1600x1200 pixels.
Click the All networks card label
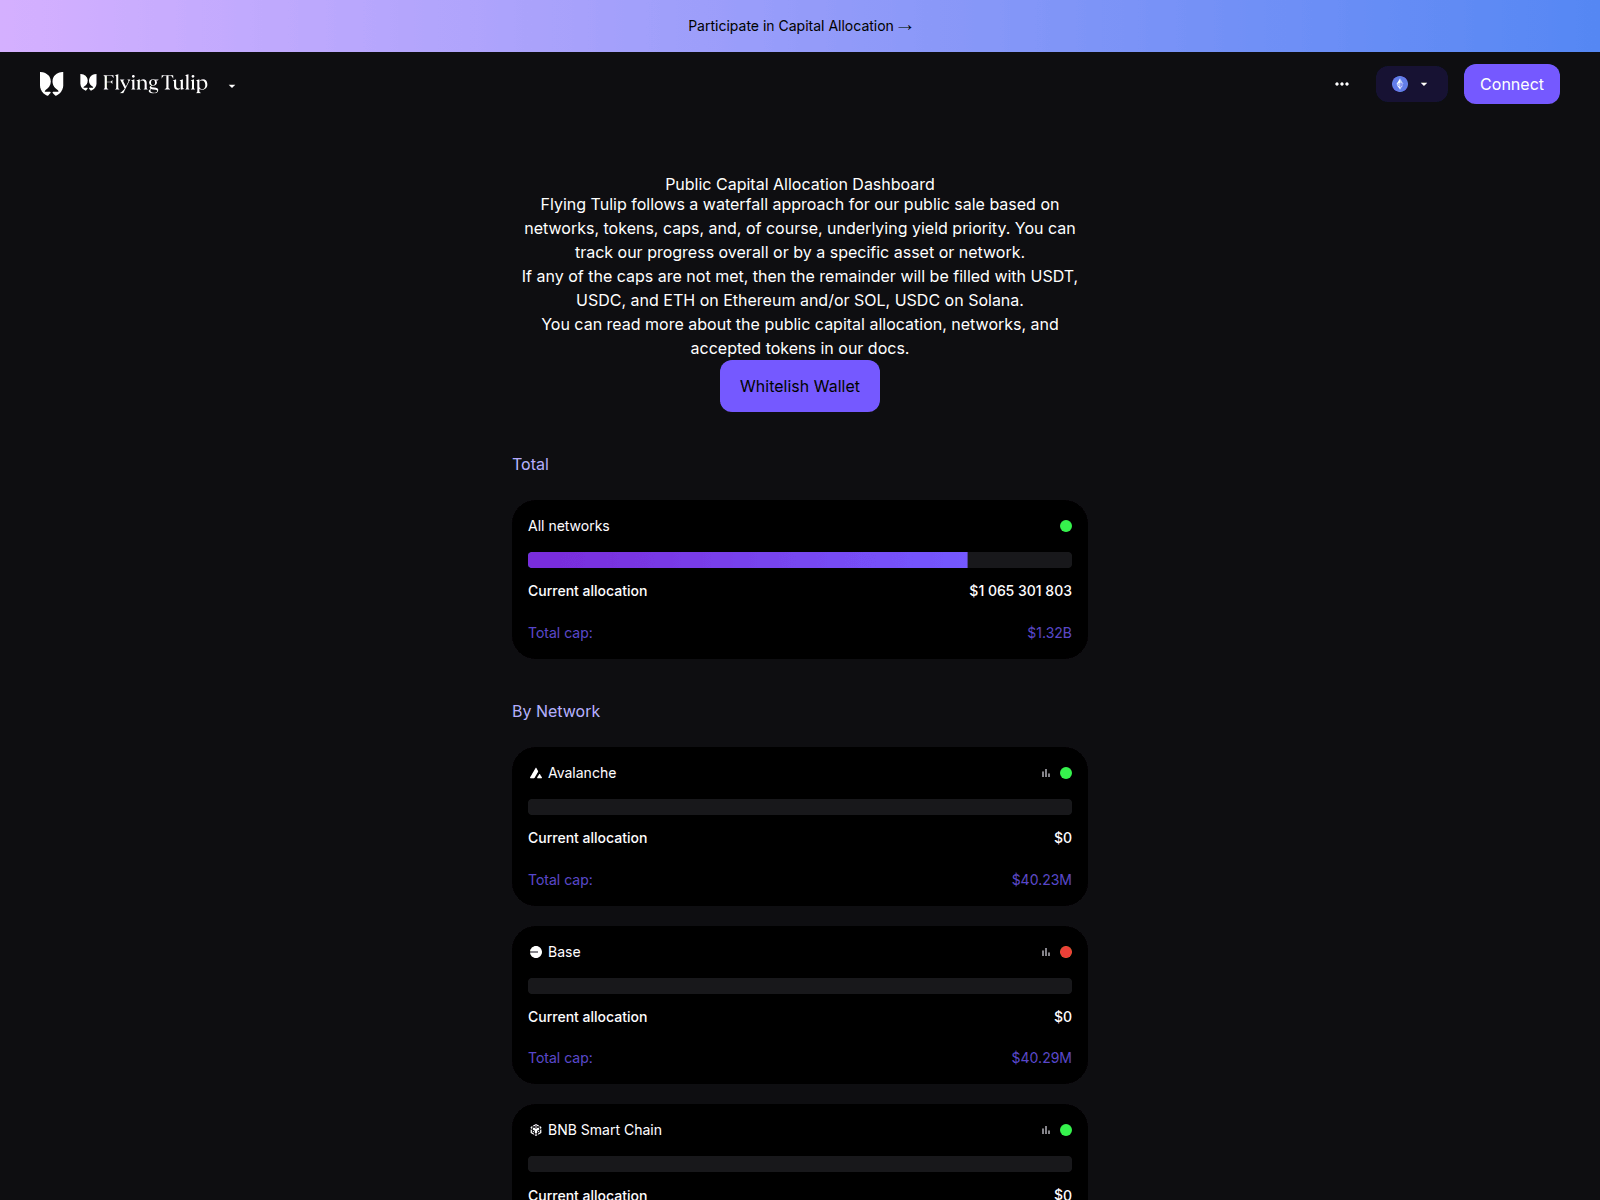pos(569,526)
